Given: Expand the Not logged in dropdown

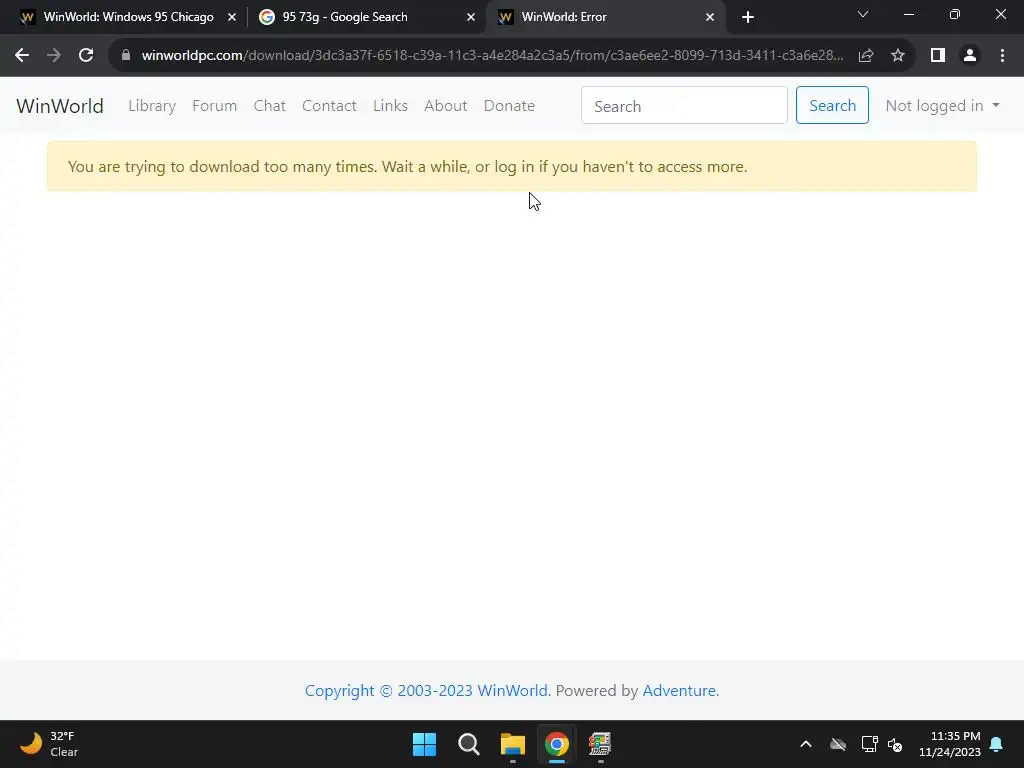Looking at the screenshot, I should coord(942,106).
